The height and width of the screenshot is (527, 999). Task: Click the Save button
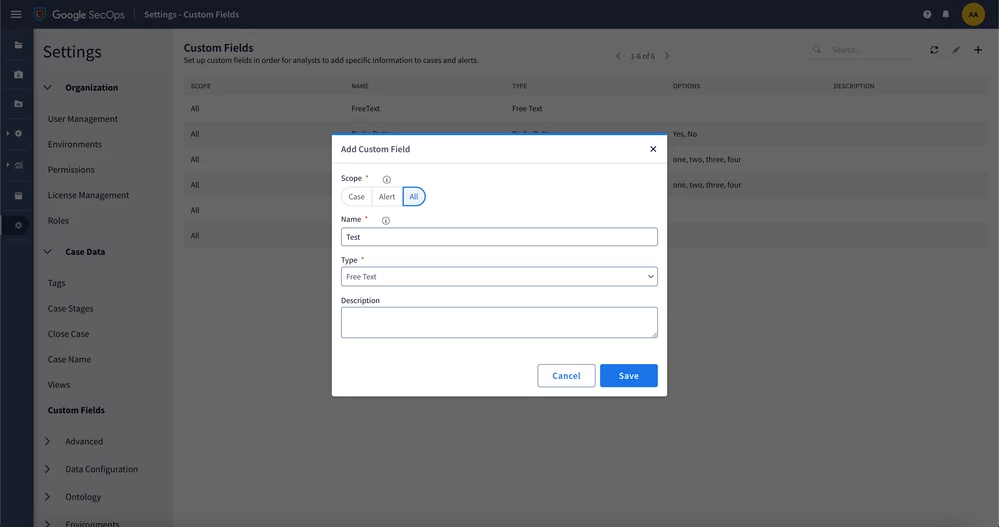pyautogui.click(x=628, y=376)
